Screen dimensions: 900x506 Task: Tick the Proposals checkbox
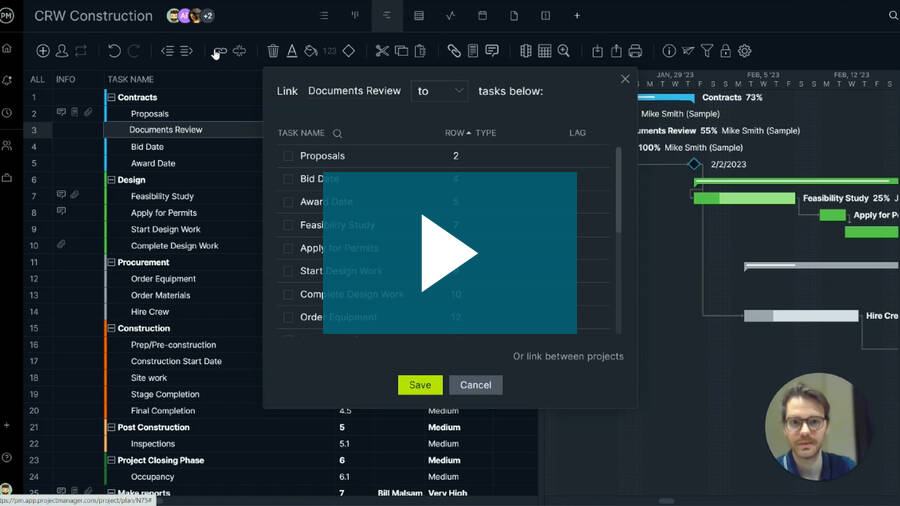click(288, 156)
